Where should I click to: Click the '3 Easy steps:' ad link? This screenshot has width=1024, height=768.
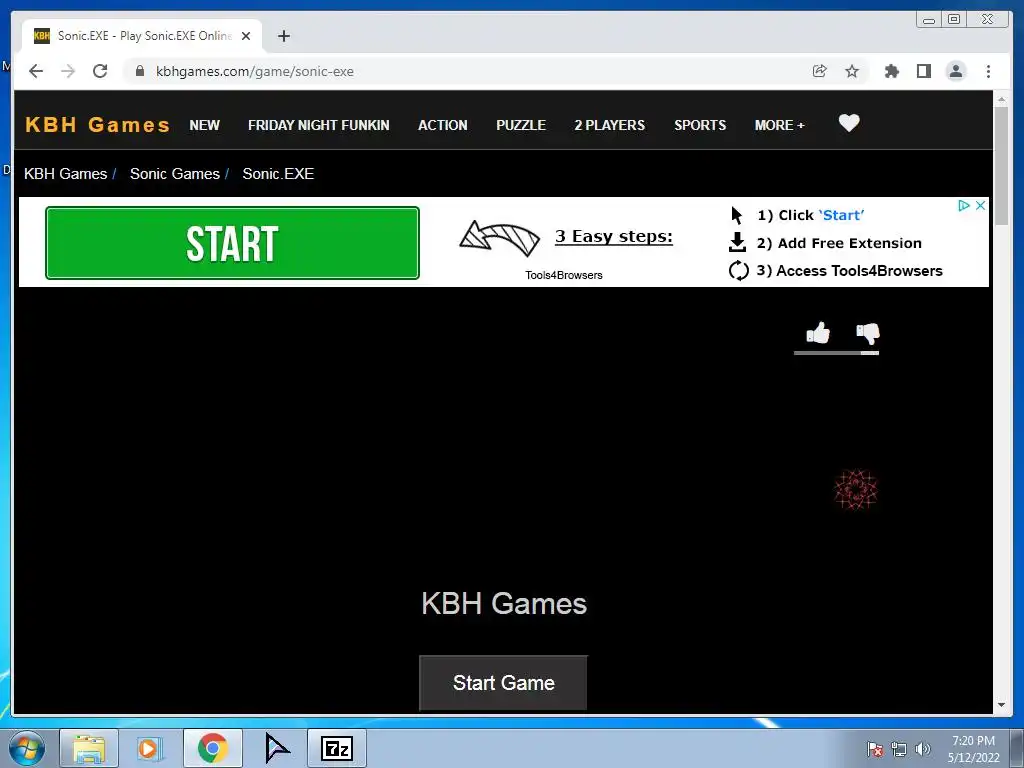[x=613, y=236]
